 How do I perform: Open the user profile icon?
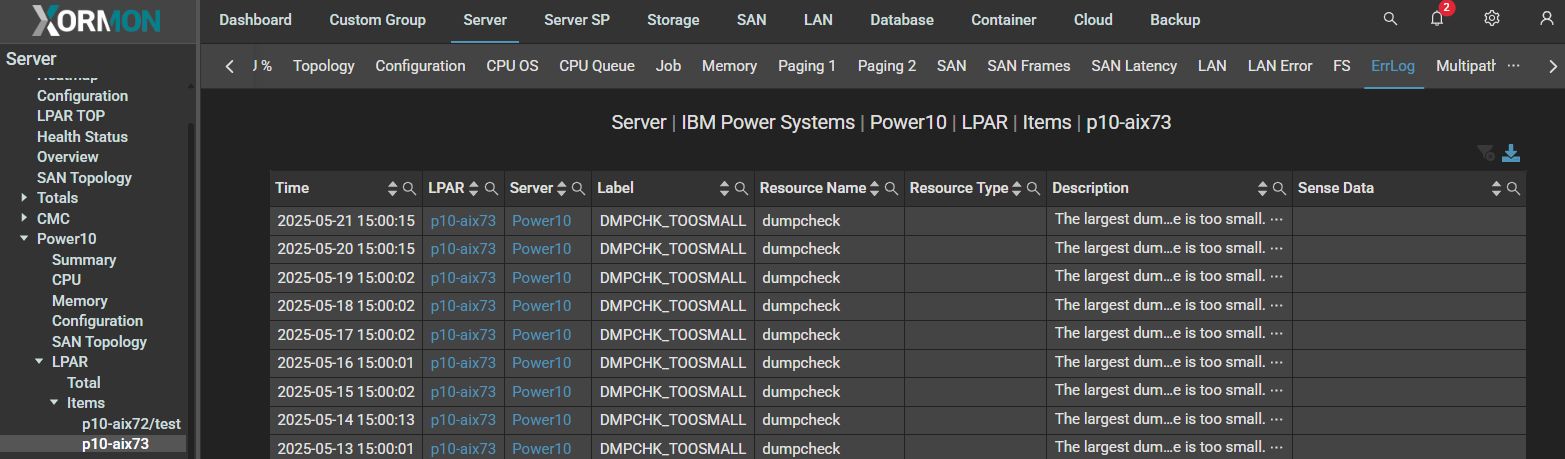1546,19
